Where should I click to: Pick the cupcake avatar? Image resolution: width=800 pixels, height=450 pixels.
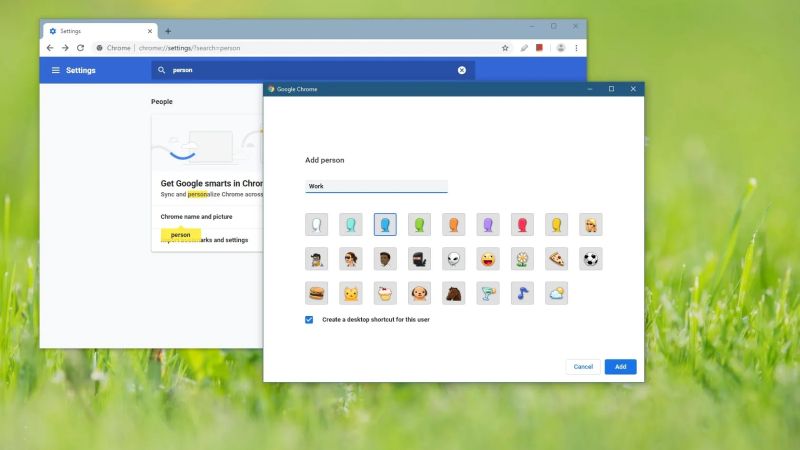(x=385, y=293)
